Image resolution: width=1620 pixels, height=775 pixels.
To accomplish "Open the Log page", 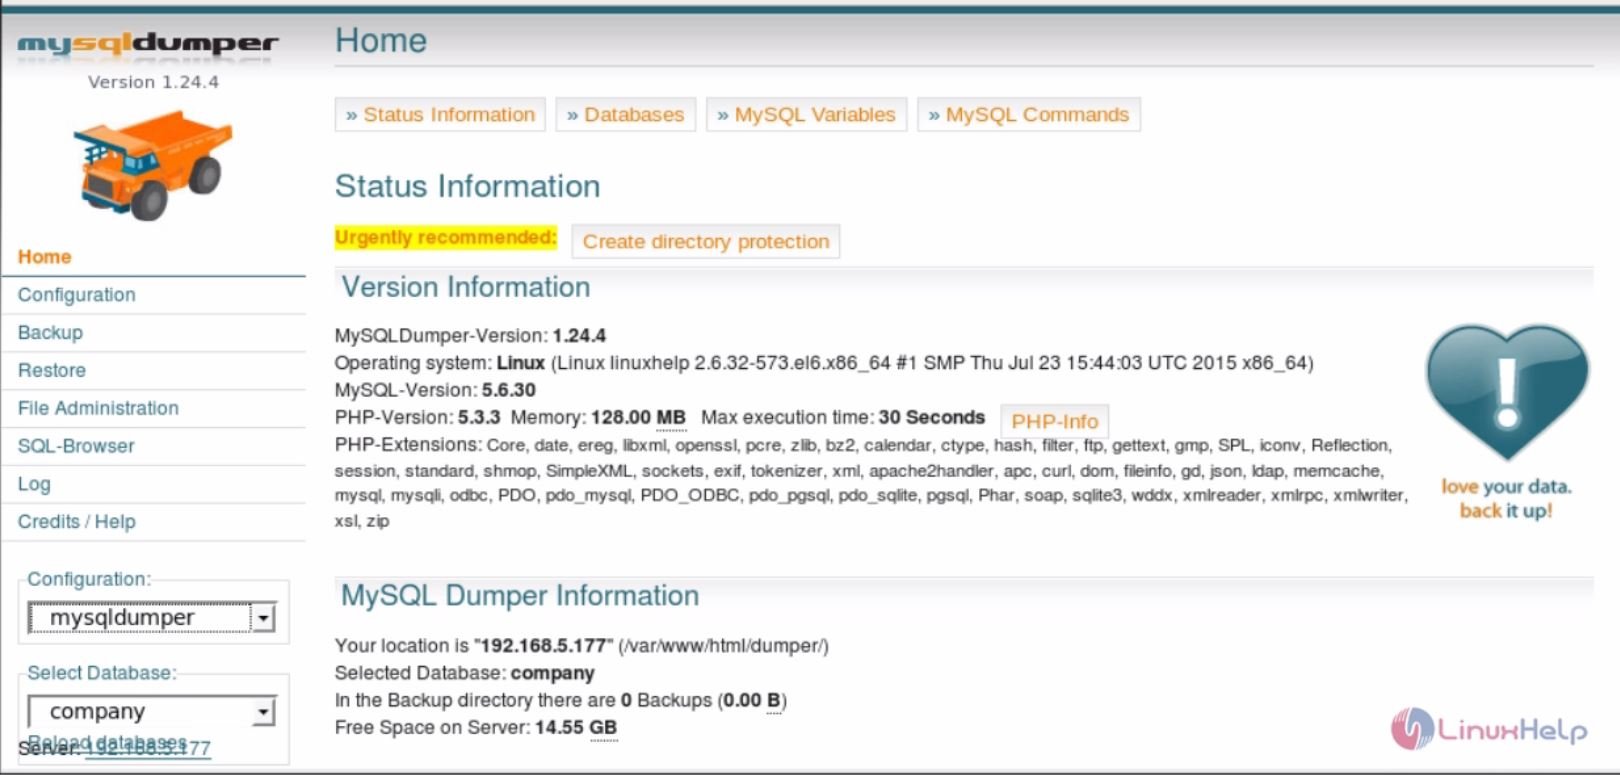I will 34,484.
